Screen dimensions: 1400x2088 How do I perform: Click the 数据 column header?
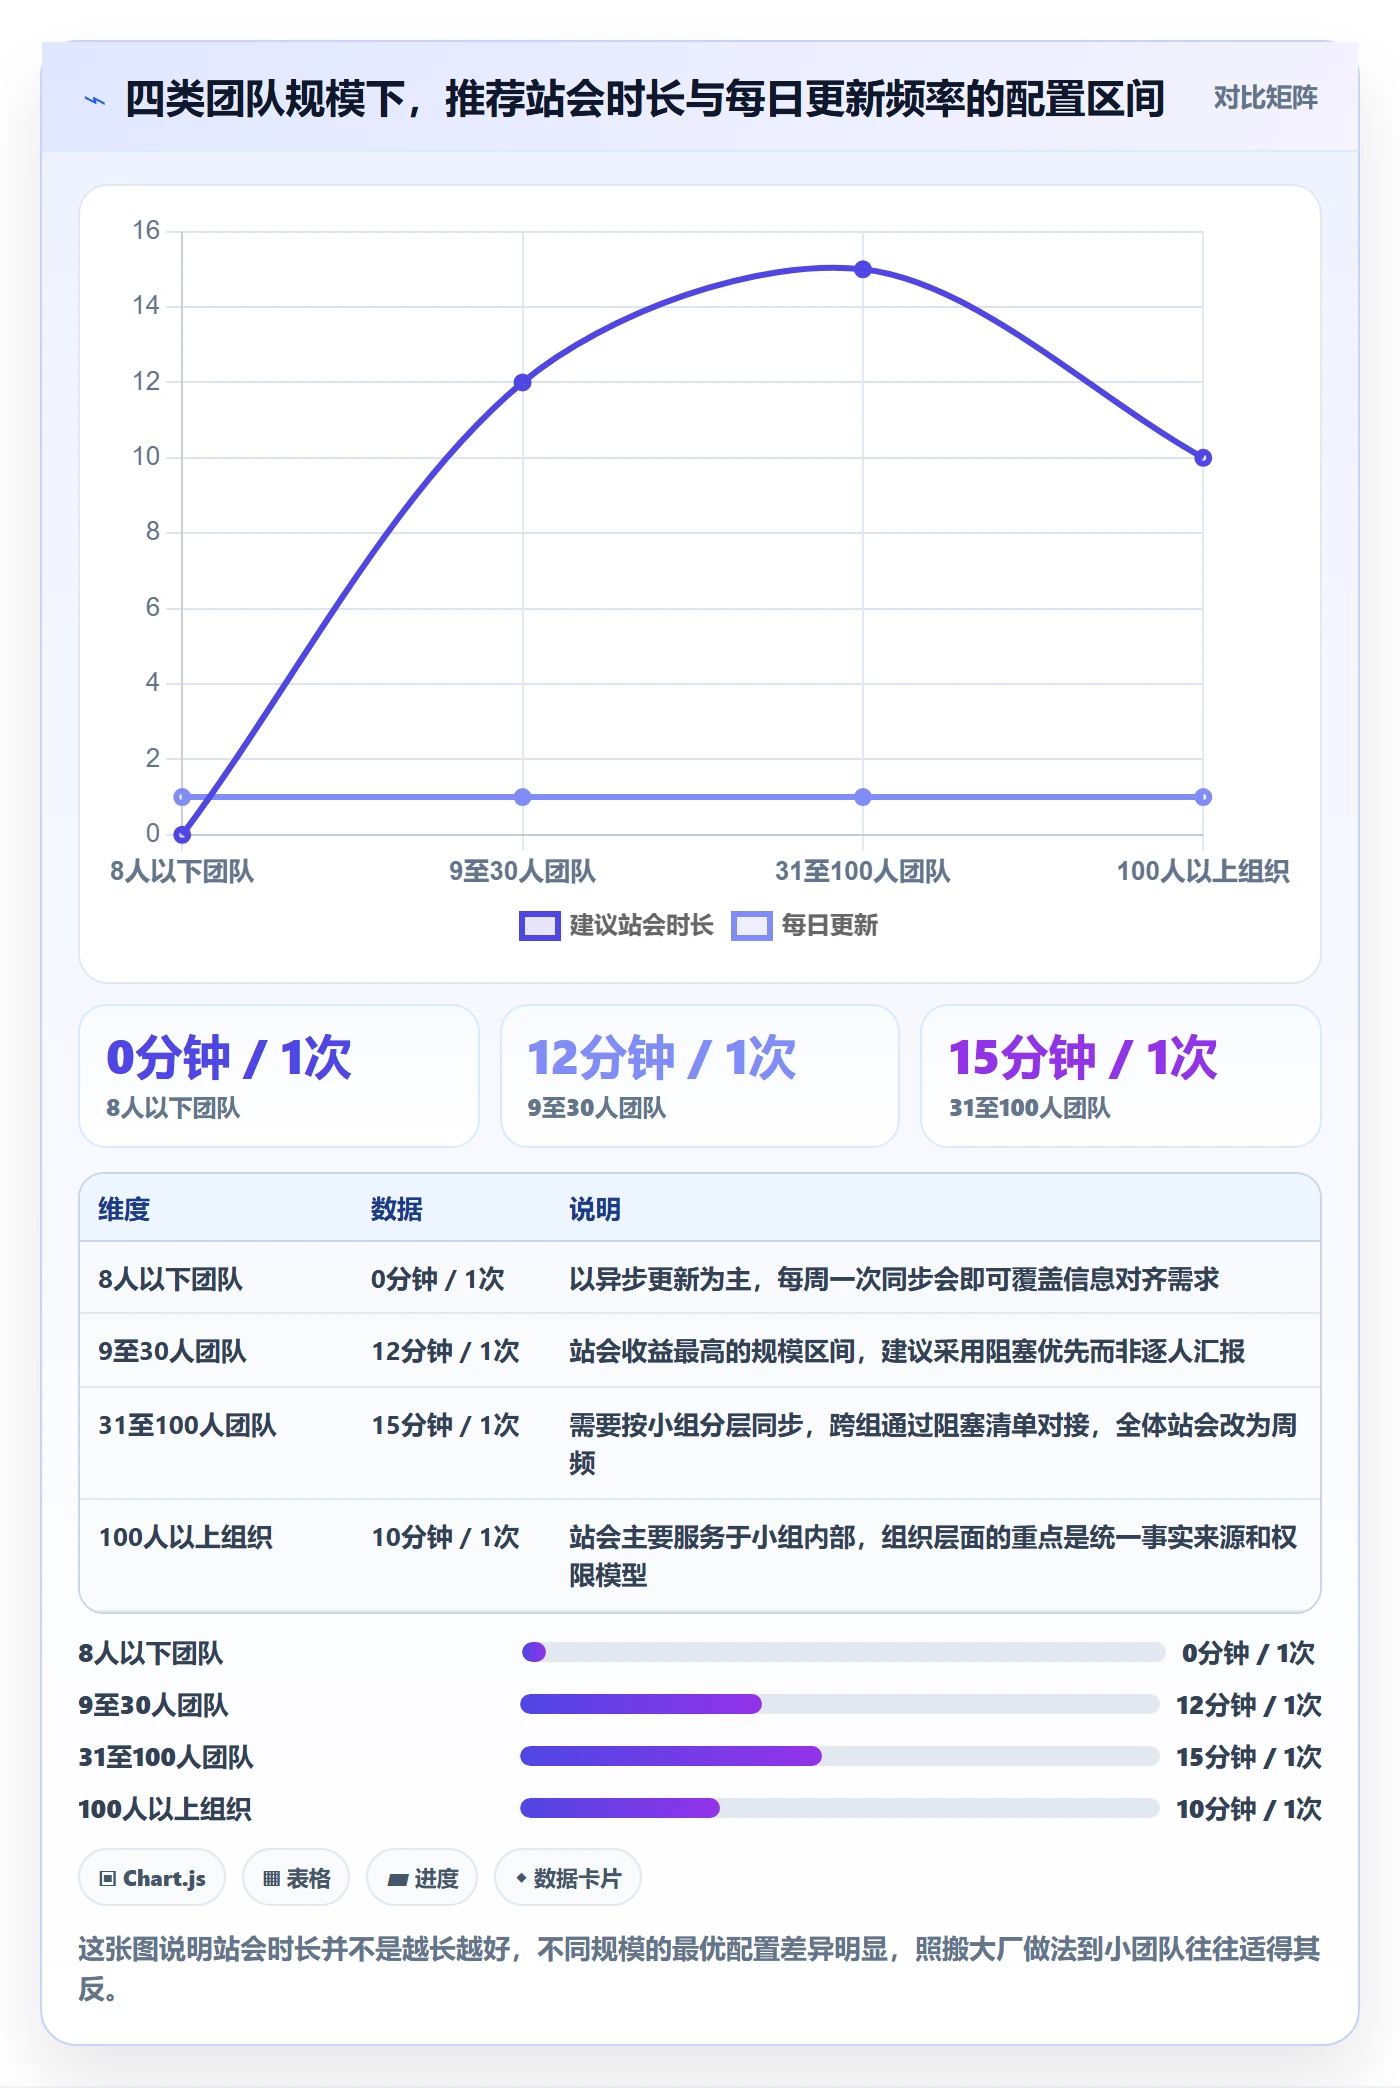(396, 1209)
